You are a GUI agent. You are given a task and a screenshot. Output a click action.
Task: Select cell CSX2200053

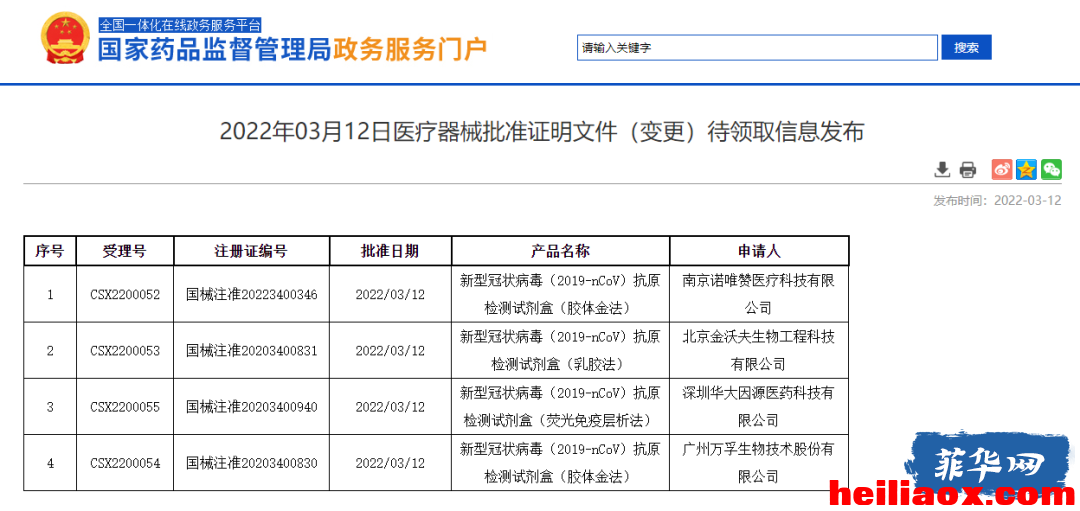click(125, 351)
